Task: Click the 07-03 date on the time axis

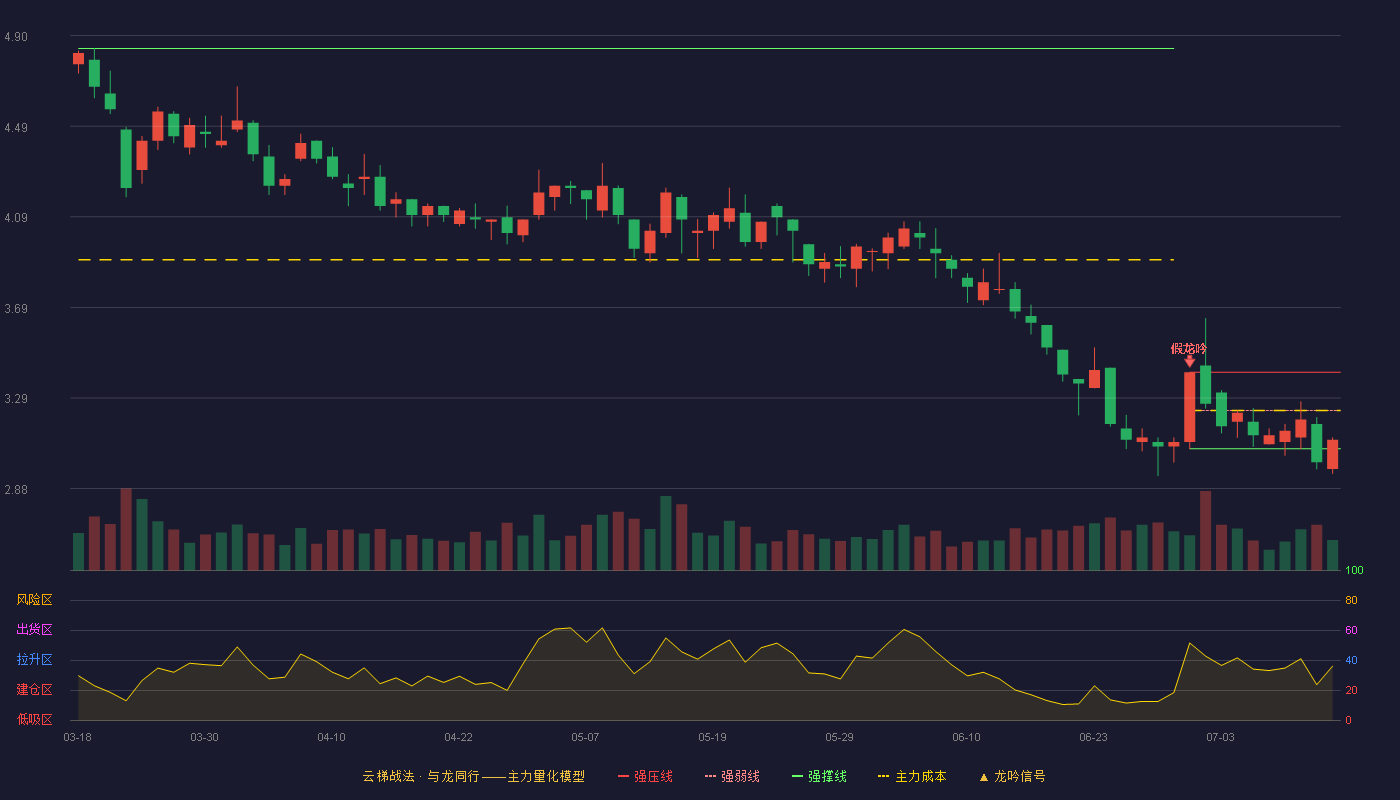Action: point(1220,737)
